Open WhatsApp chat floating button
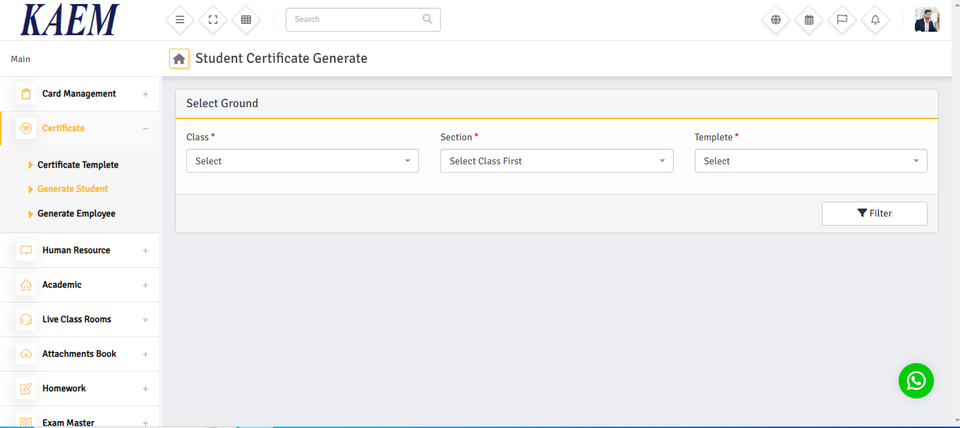Viewport: 960px width, 428px height. 916,381
